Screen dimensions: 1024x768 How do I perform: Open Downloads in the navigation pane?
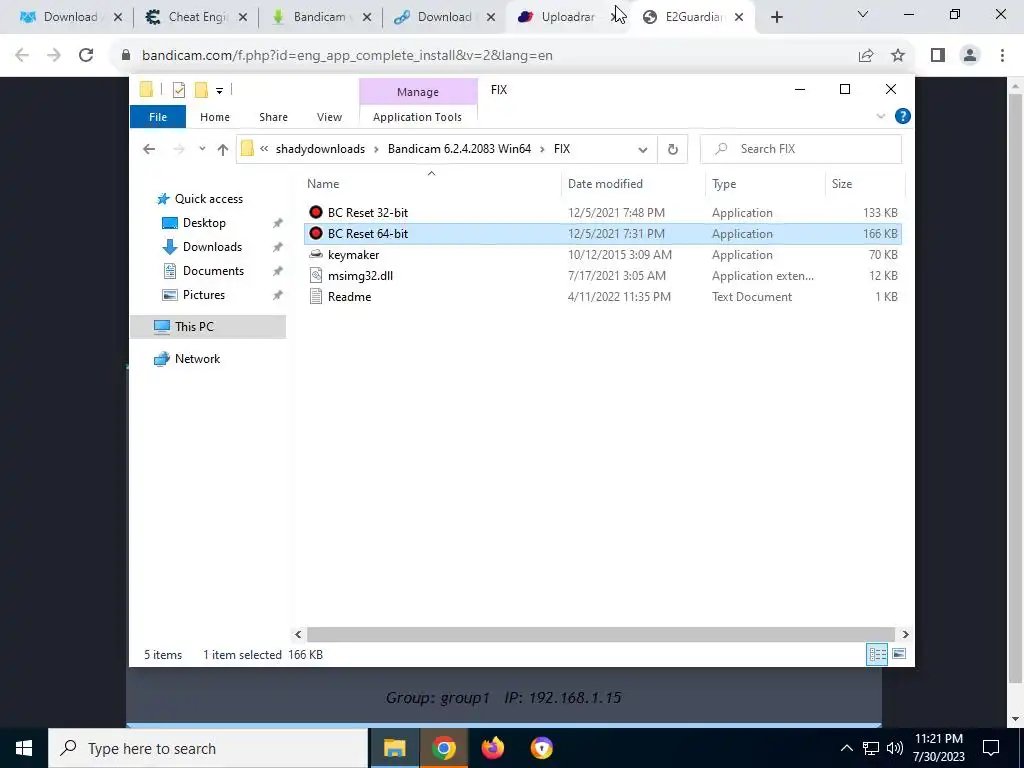click(x=212, y=247)
